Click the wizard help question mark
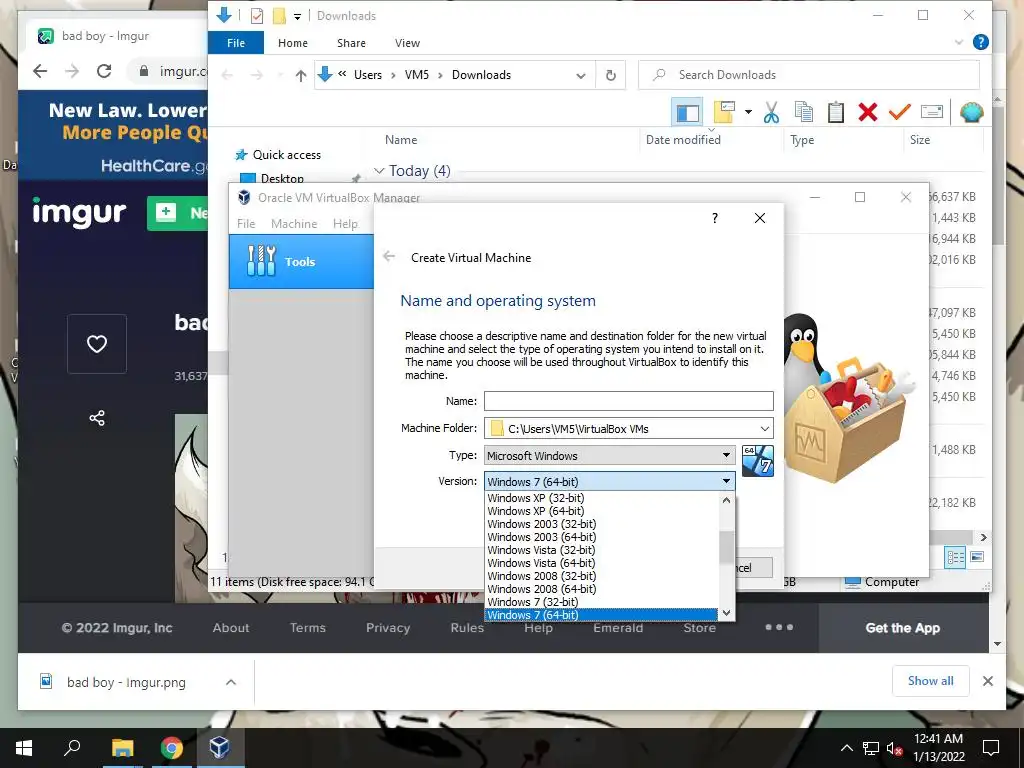Image resolution: width=1024 pixels, height=768 pixels. (714, 218)
